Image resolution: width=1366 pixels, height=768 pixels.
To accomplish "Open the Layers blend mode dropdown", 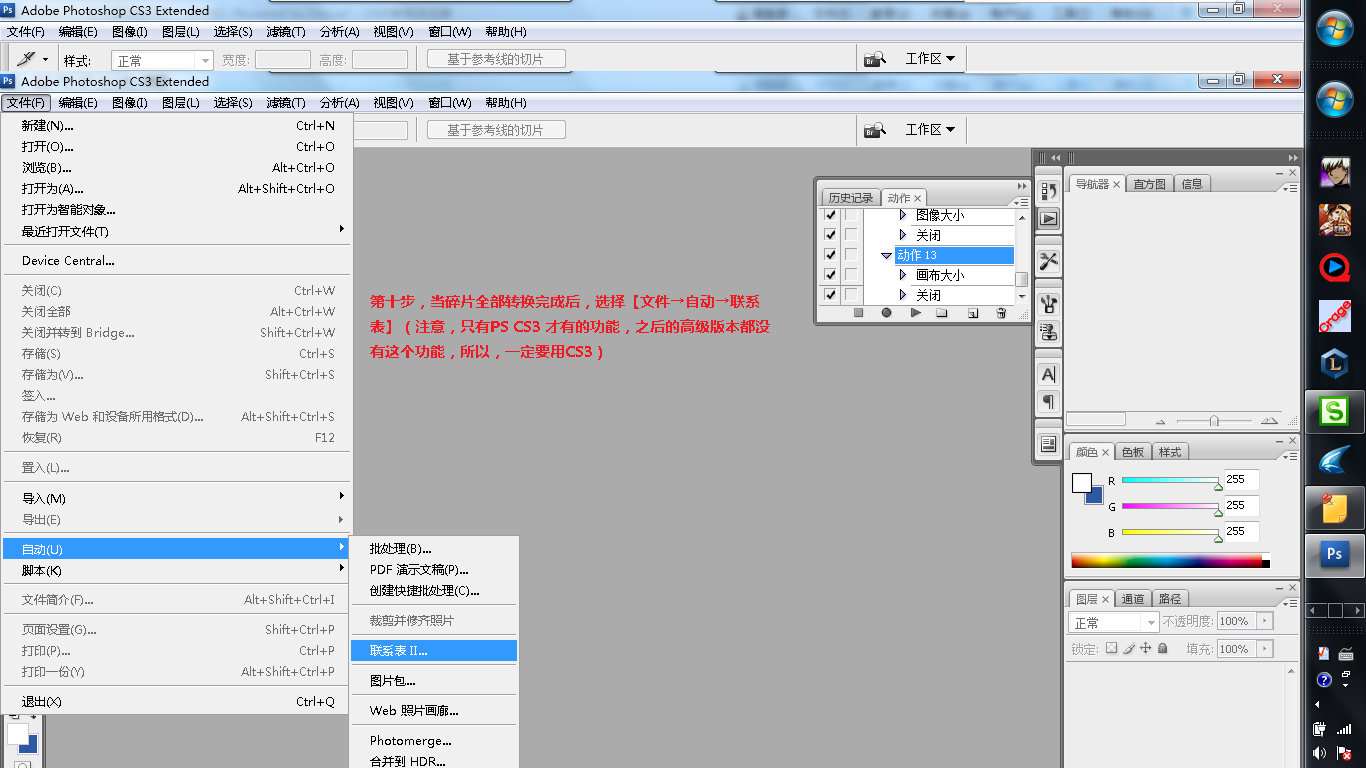I will (1113, 622).
